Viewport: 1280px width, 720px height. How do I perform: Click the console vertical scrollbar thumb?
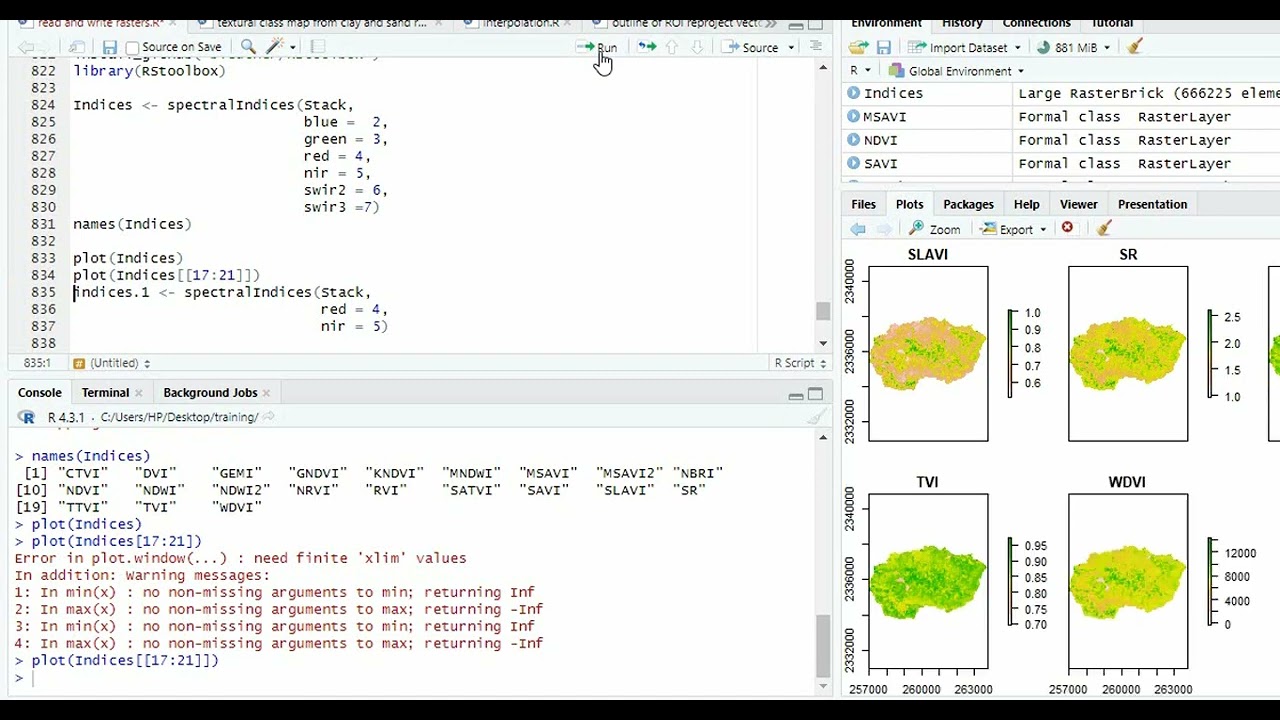coord(823,646)
